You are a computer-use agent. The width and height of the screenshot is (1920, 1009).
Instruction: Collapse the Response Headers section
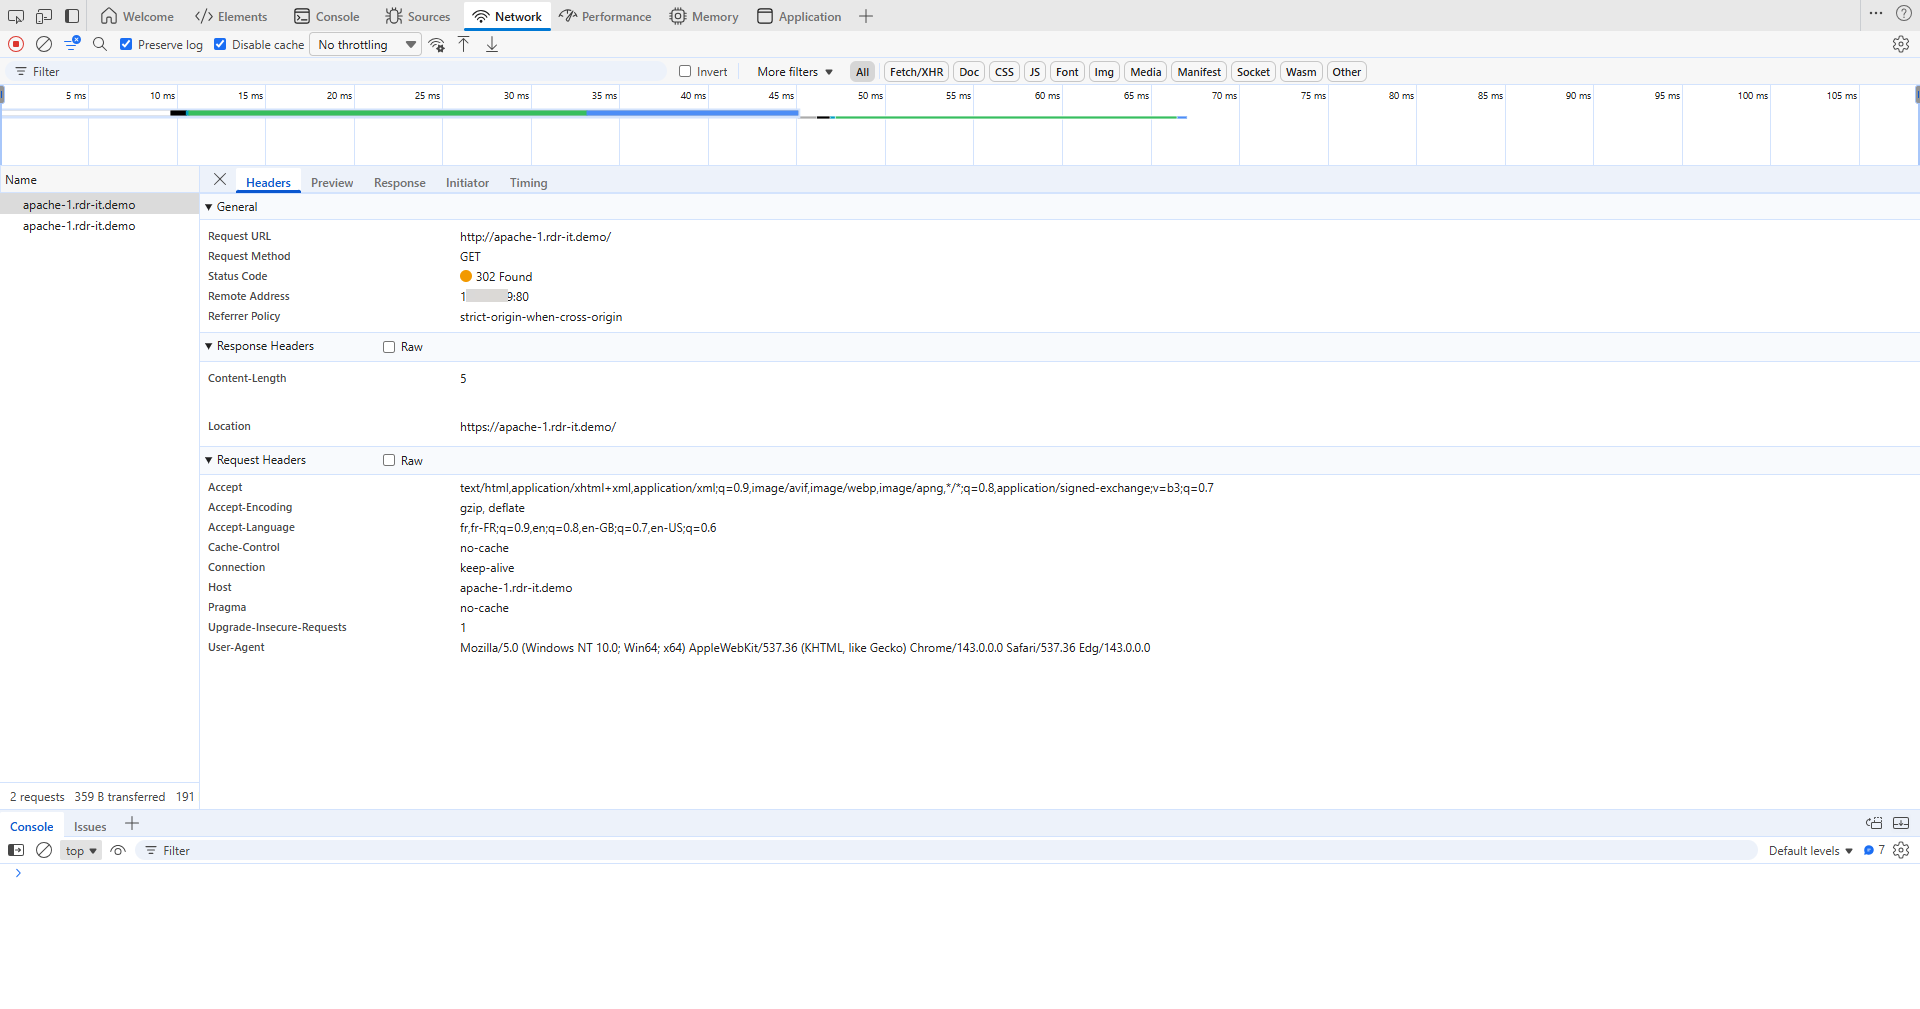point(209,346)
